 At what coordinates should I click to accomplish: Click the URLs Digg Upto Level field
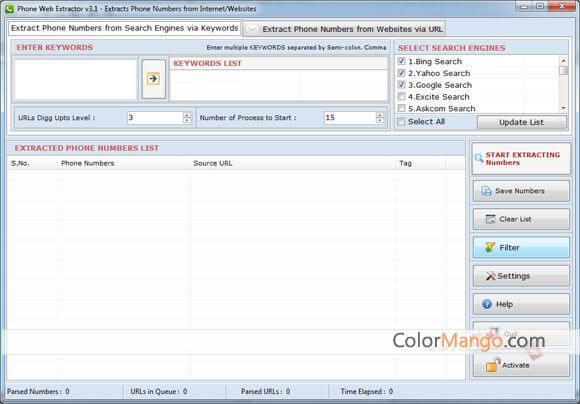(155, 118)
